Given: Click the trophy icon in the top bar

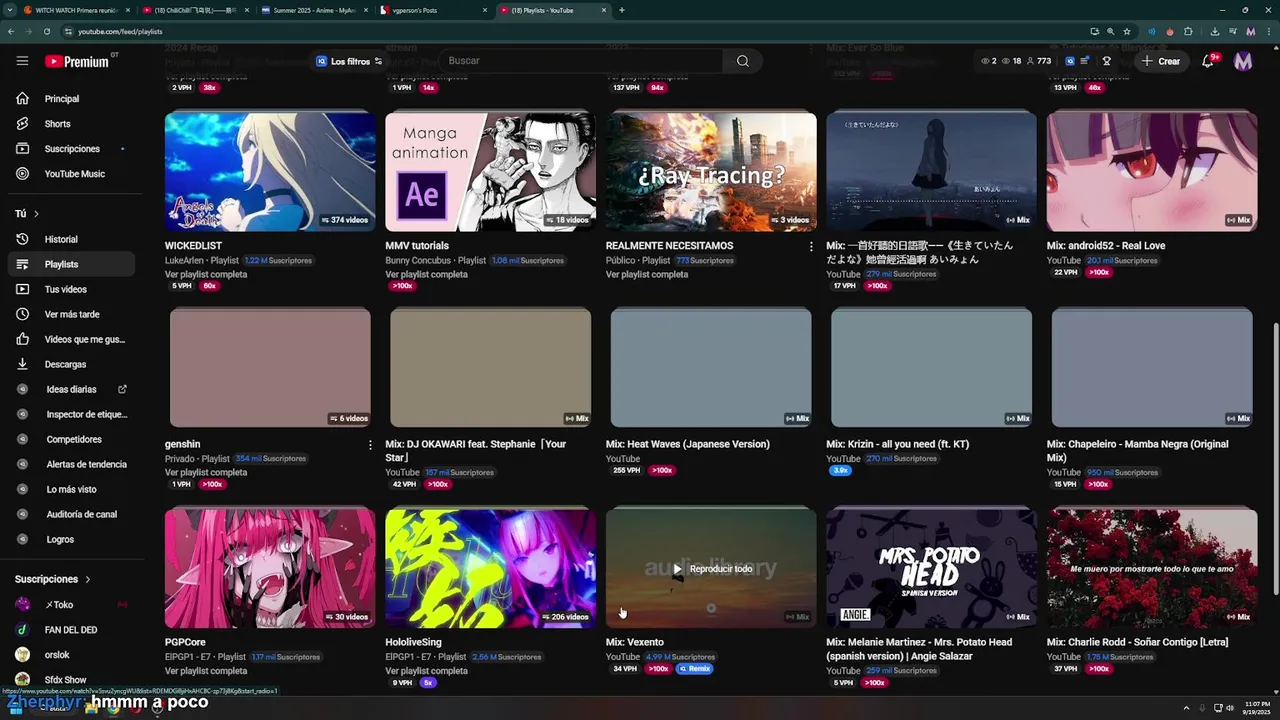Looking at the screenshot, I should (x=1106, y=61).
